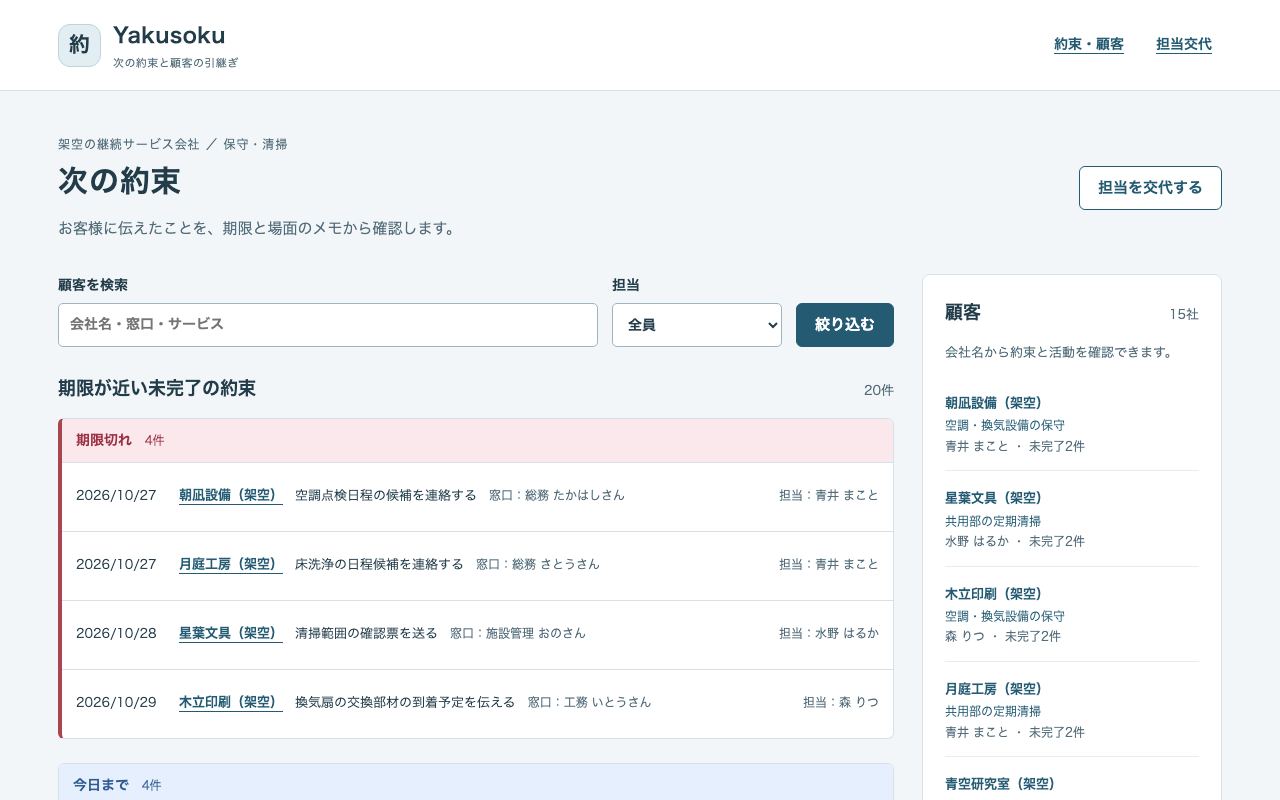Click the 水野 はるか ・ 未完了2件 sidebar text
The height and width of the screenshot is (800, 1280).
1015,541
